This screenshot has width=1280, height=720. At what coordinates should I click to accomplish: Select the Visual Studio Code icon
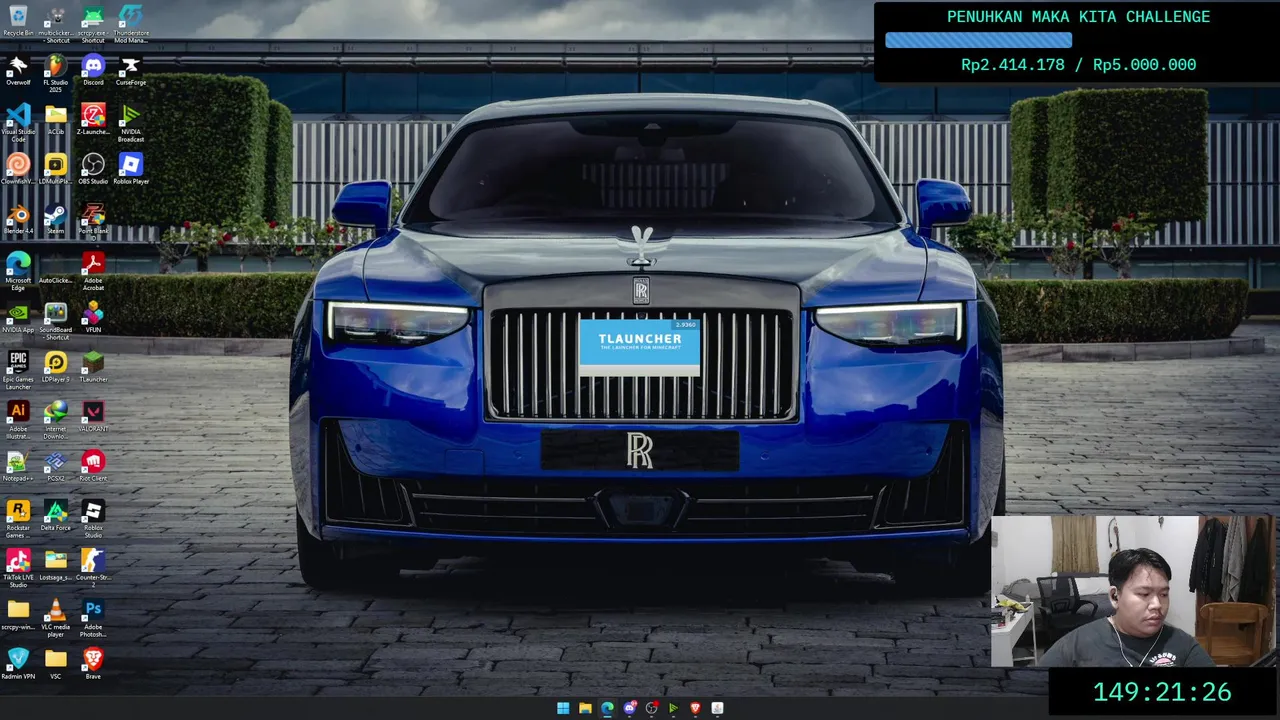coord(18,123)
